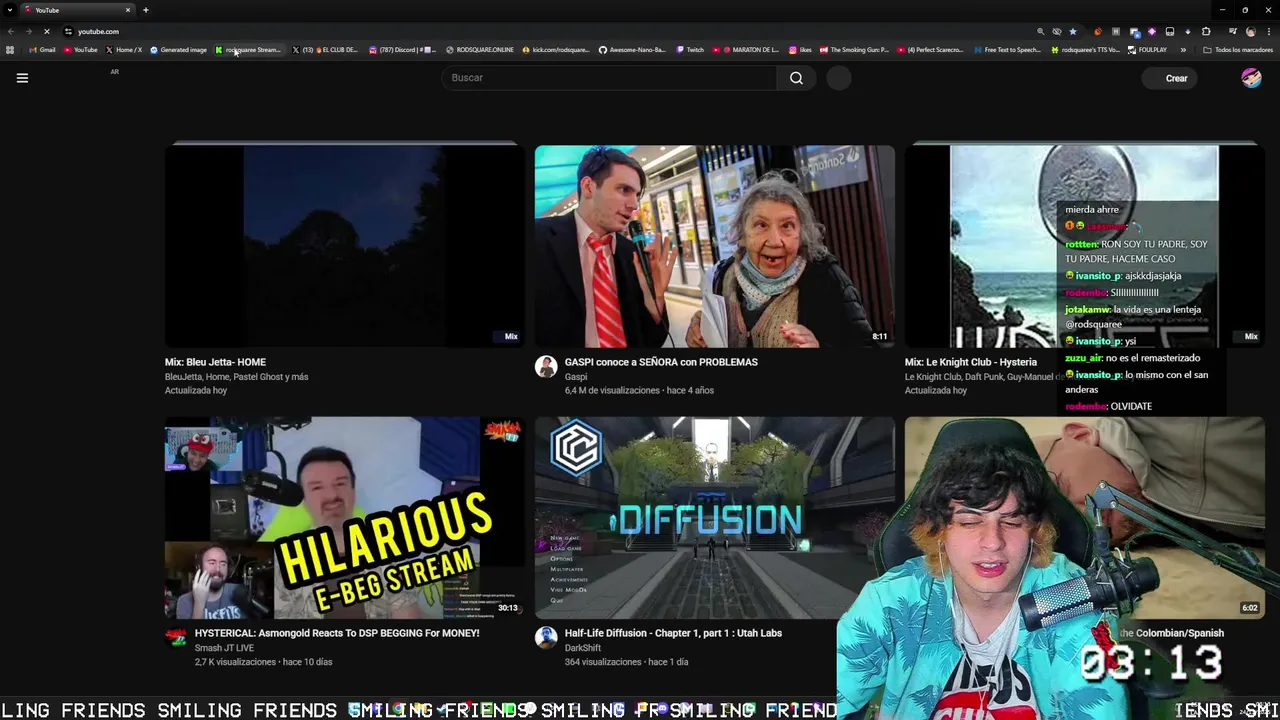Open the HILARIOUS E-BEG STREAM thumbnail
Image resolution: width=1280 pixels, height=720 pixels.
point(344,518)
